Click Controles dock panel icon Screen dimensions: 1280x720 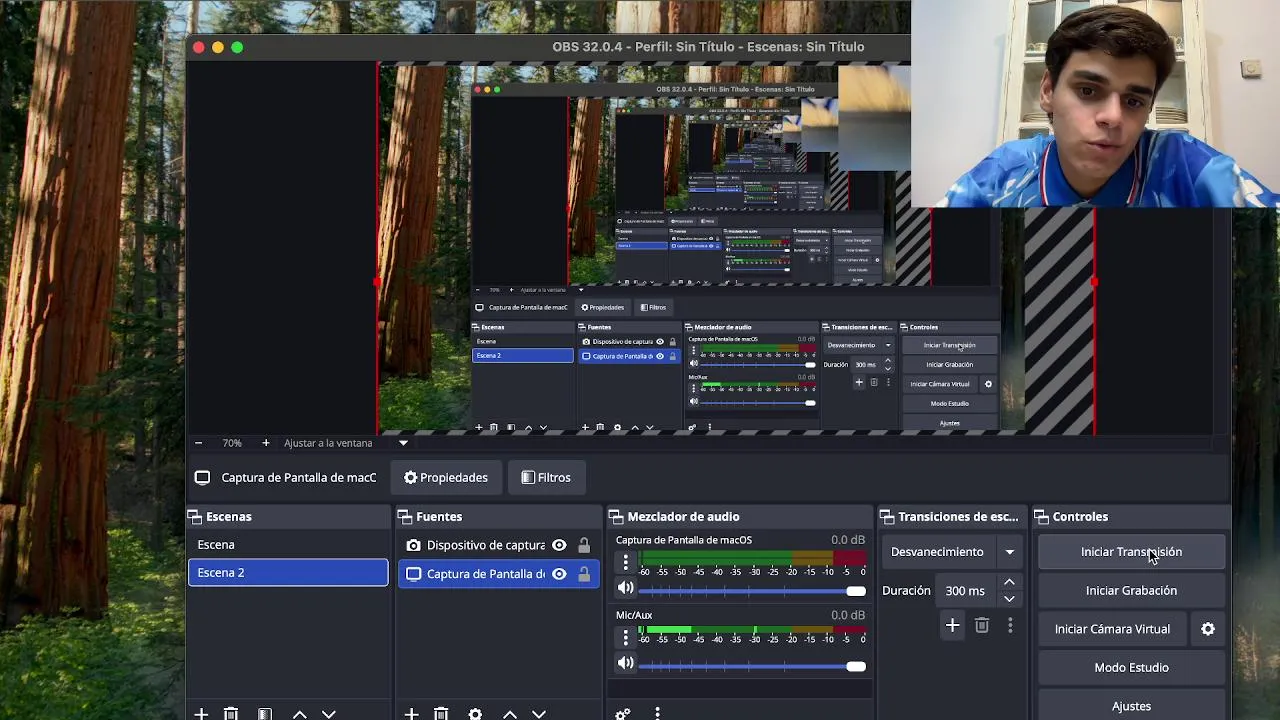click(1041, 517)
